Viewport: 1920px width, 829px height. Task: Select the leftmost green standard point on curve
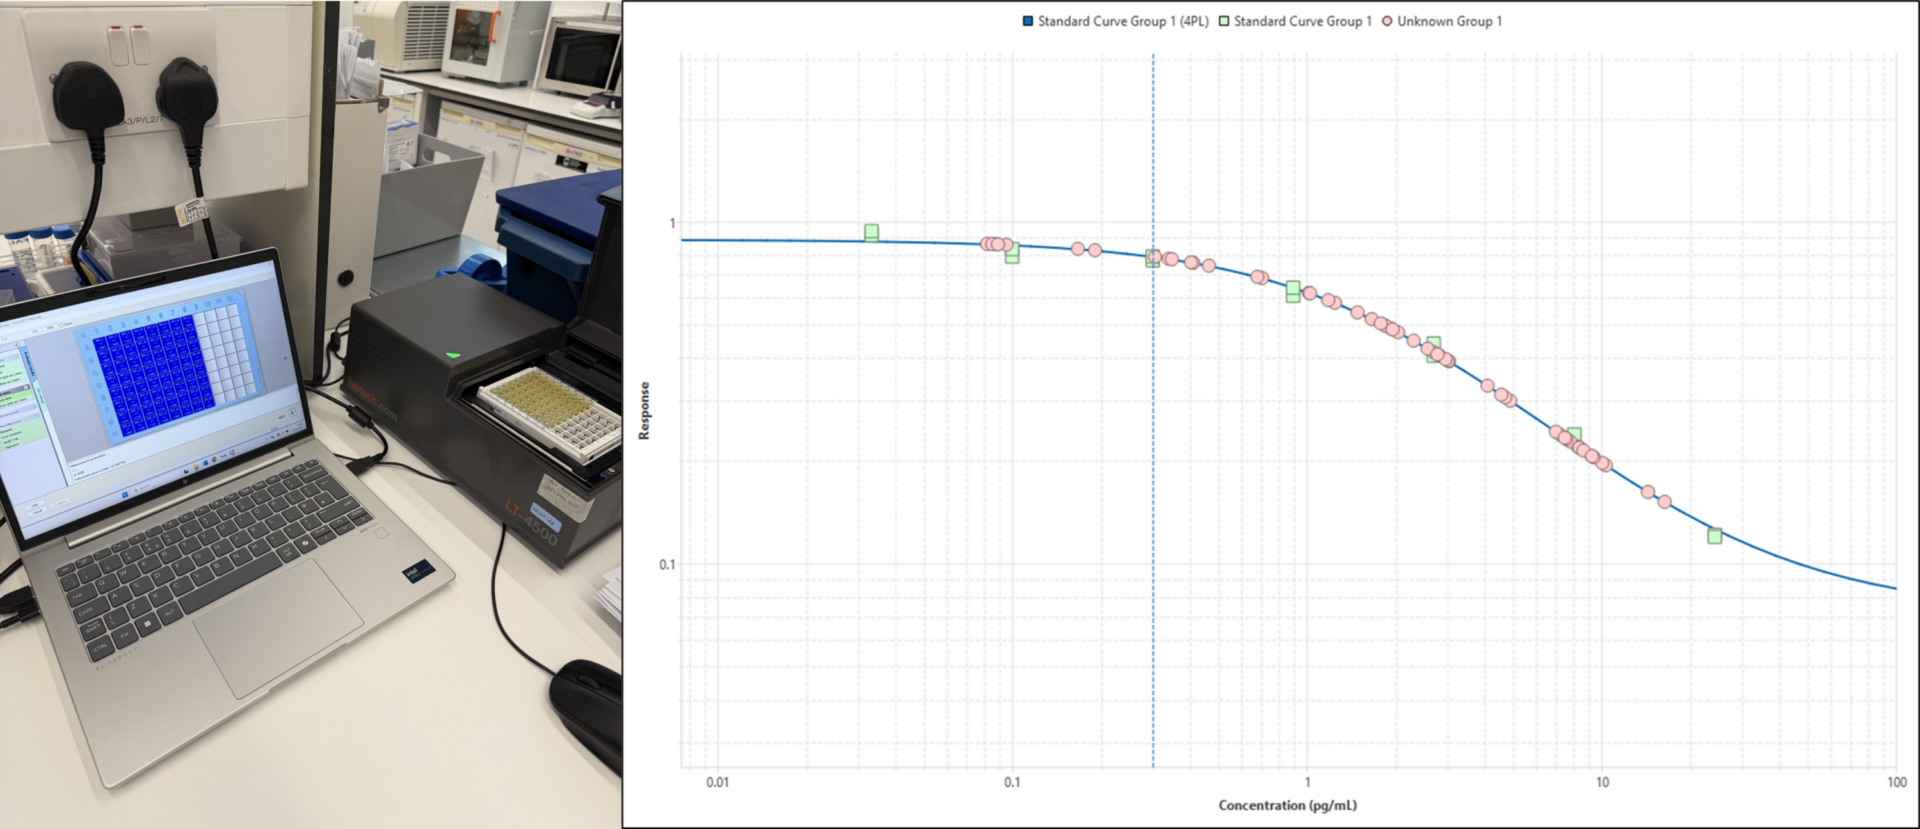871,232
